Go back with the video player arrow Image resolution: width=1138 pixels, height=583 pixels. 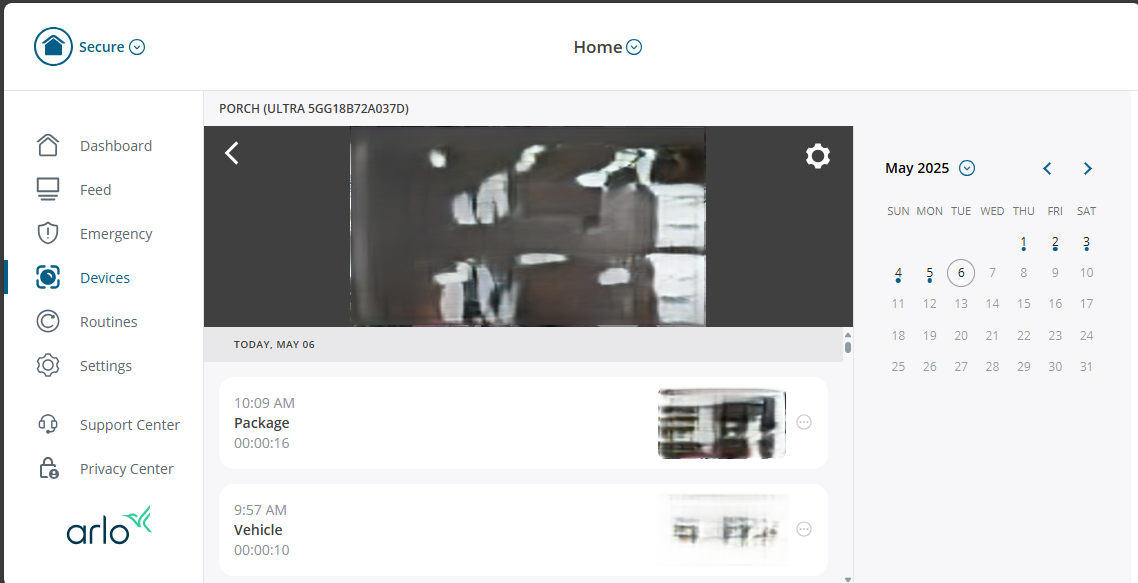point(231,153)
